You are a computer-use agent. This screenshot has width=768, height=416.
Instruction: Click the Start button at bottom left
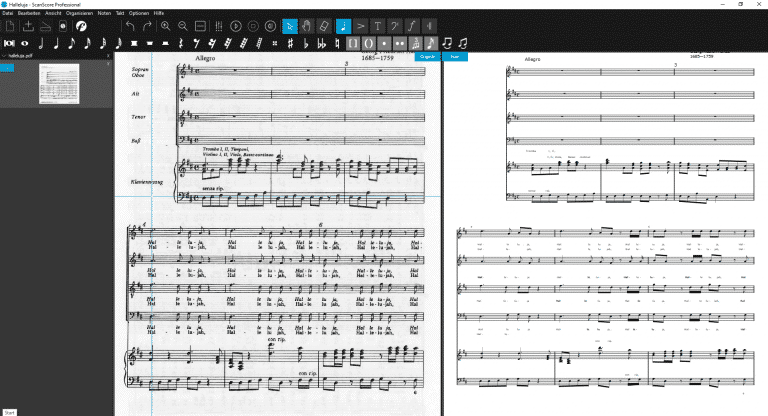click(9, 413)
